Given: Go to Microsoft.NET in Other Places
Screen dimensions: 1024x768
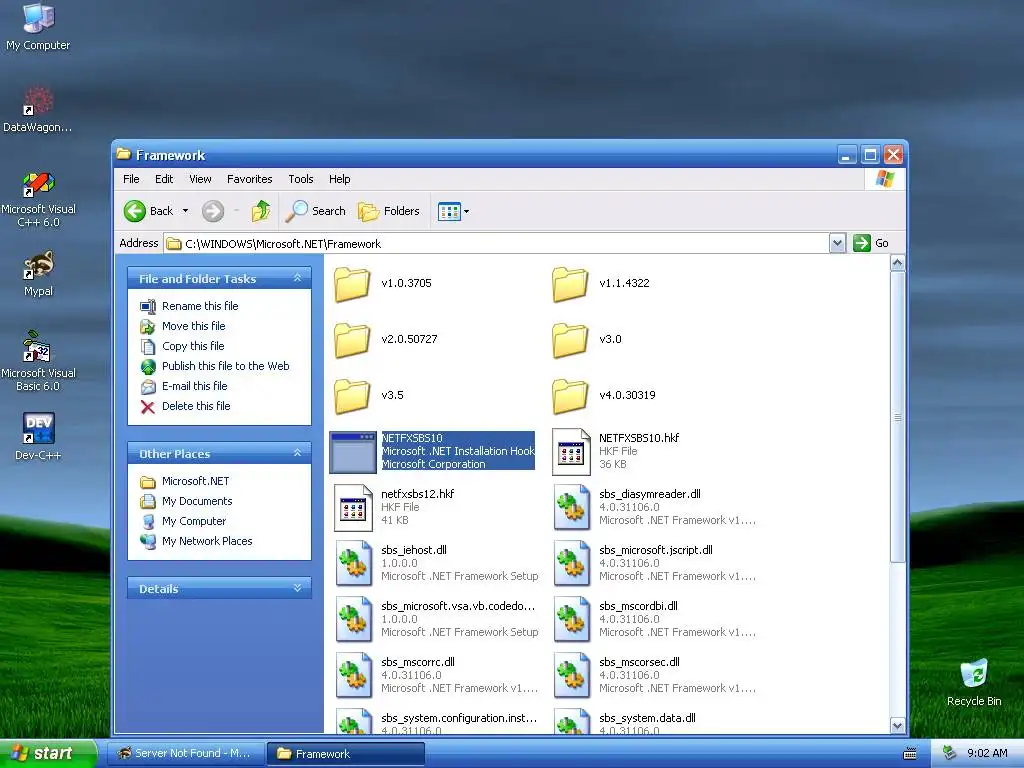Looking at the screenshot, I should click(195, 481).
